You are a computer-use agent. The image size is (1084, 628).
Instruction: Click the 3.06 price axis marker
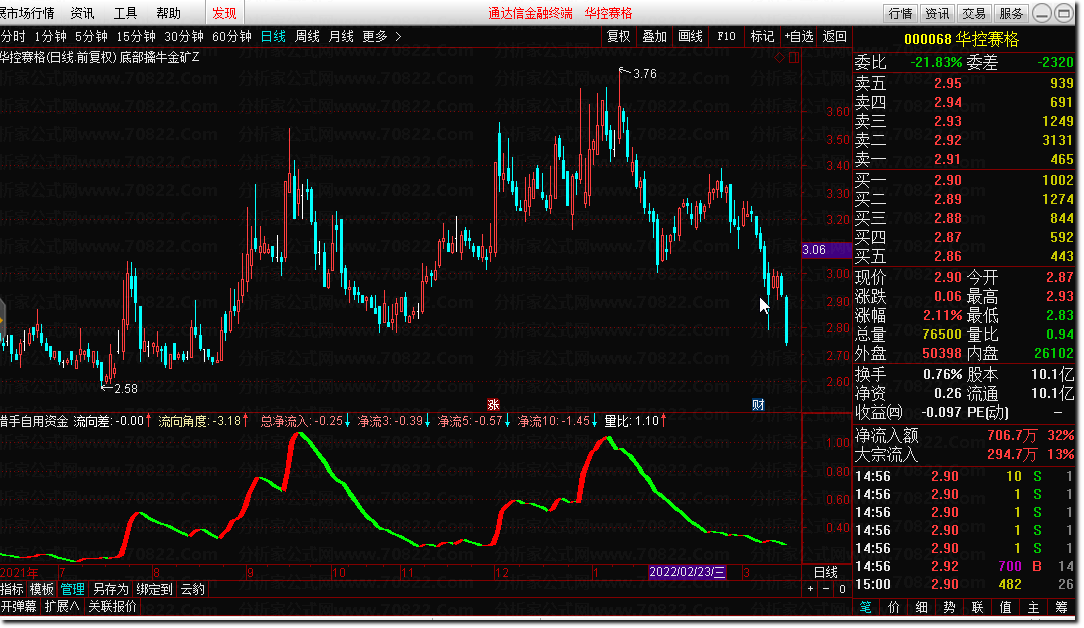tap(826, 250)
